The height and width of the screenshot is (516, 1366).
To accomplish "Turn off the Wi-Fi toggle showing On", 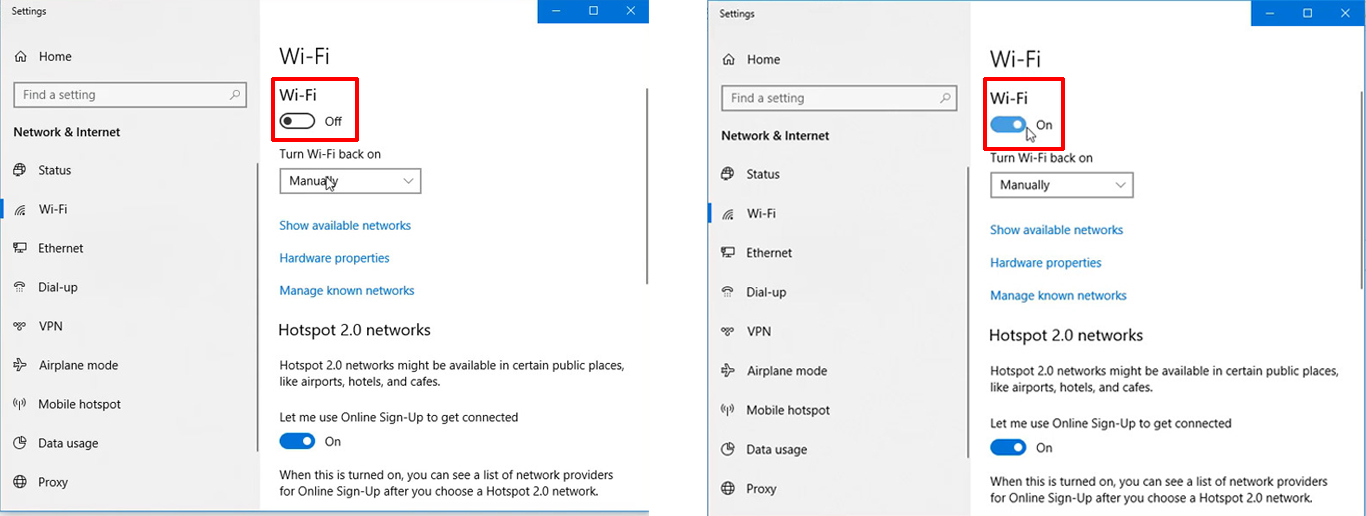I will tap(1008, 125).
